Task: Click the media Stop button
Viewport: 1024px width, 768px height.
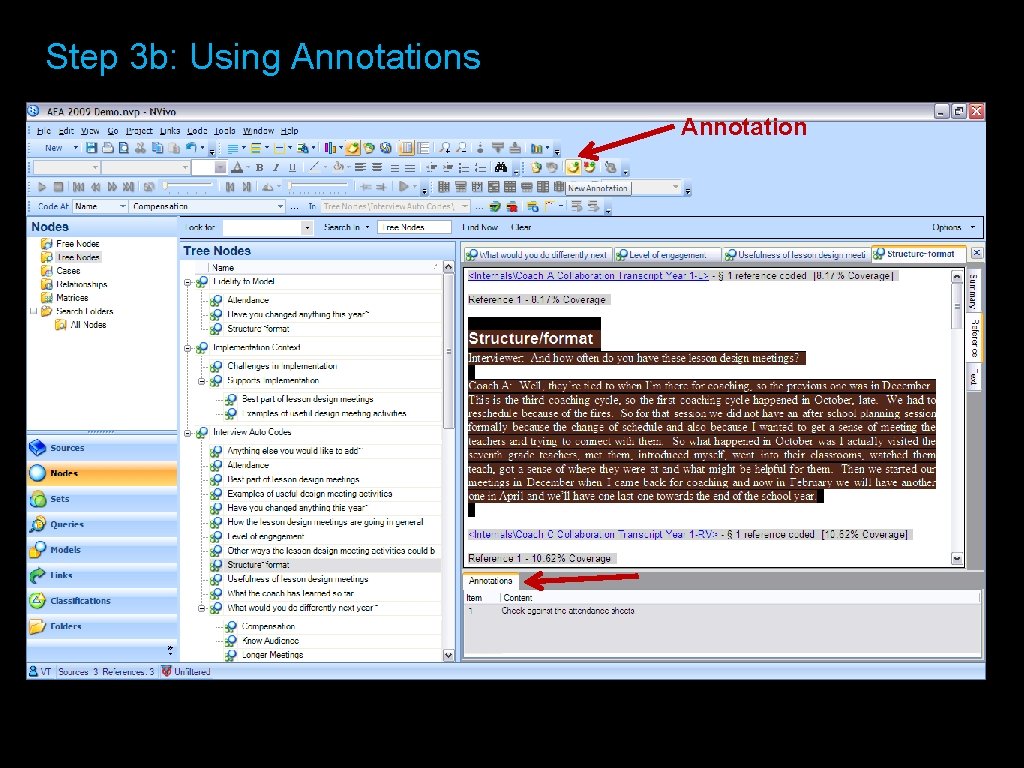Action: coord(59,187)
